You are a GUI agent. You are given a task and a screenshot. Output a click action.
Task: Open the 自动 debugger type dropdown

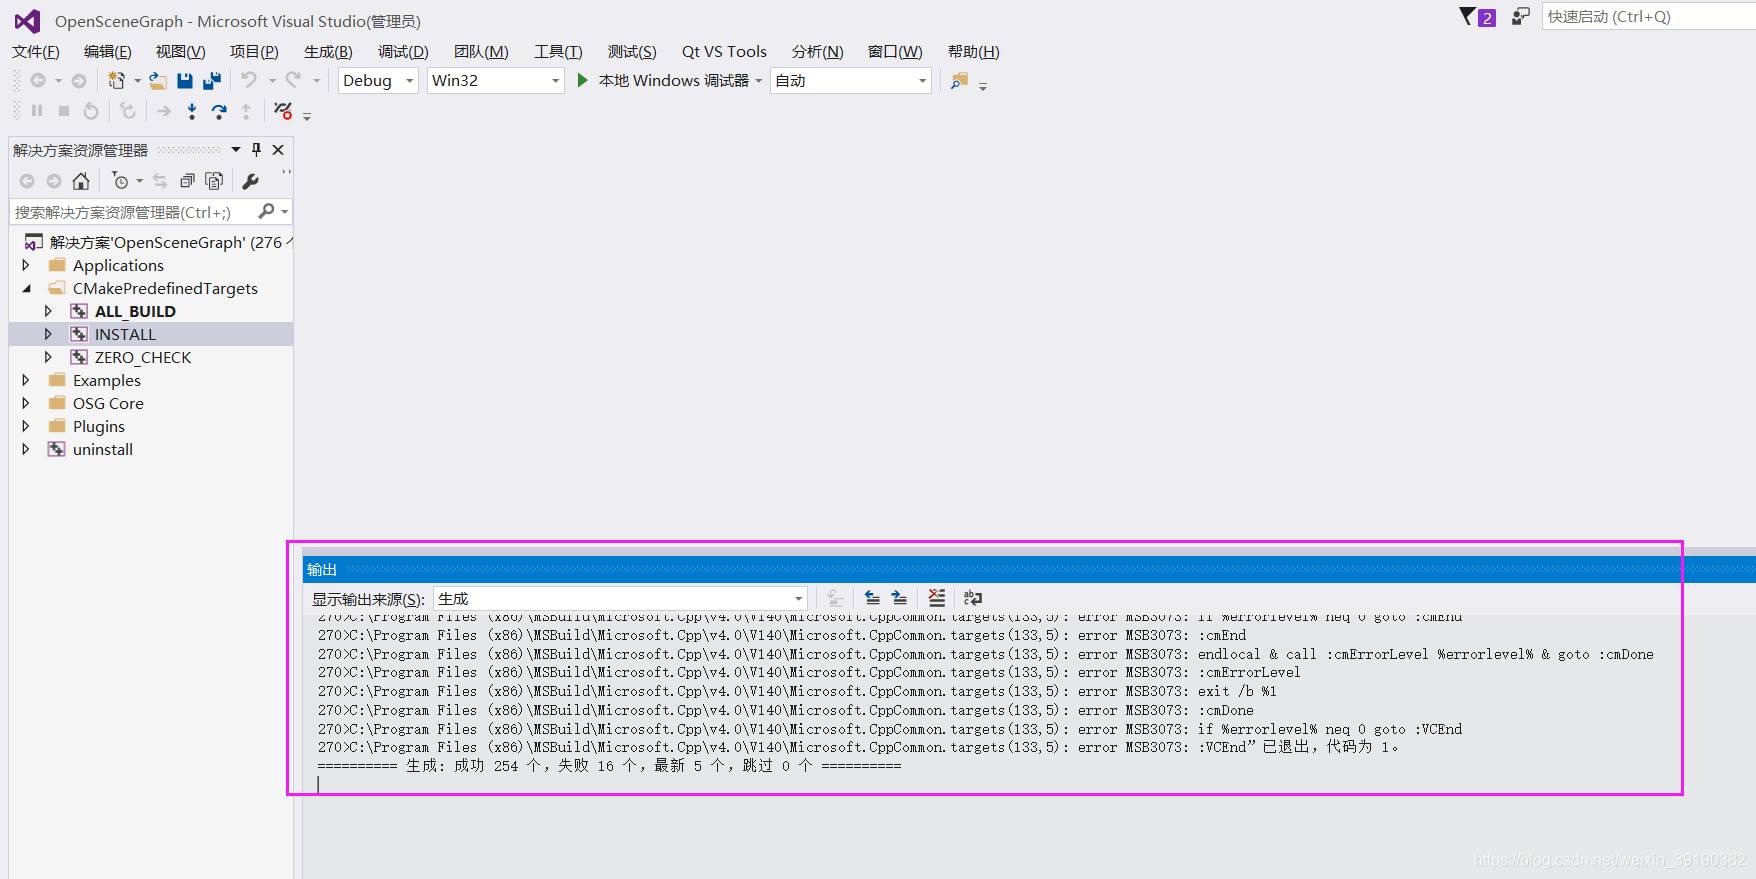pyautogui.click(x=851, y=81)
